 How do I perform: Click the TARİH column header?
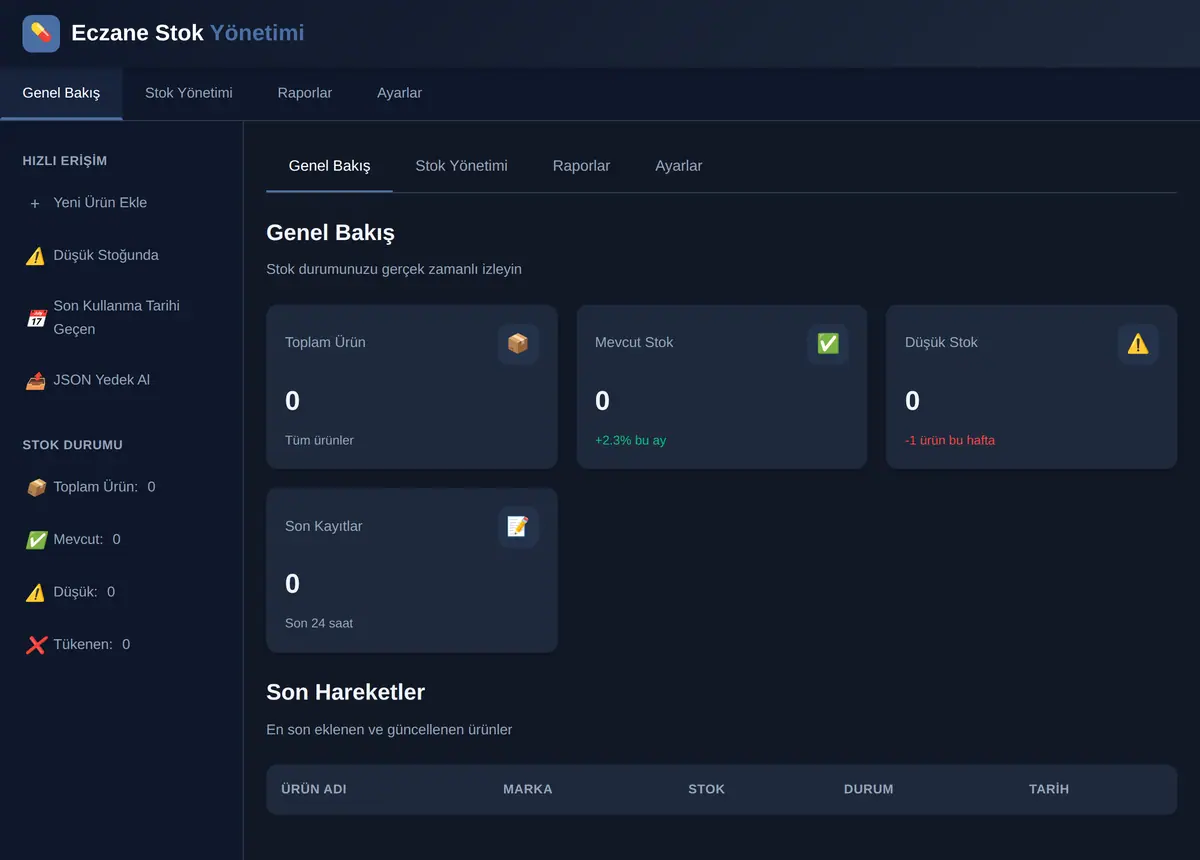pos(1049,789)
